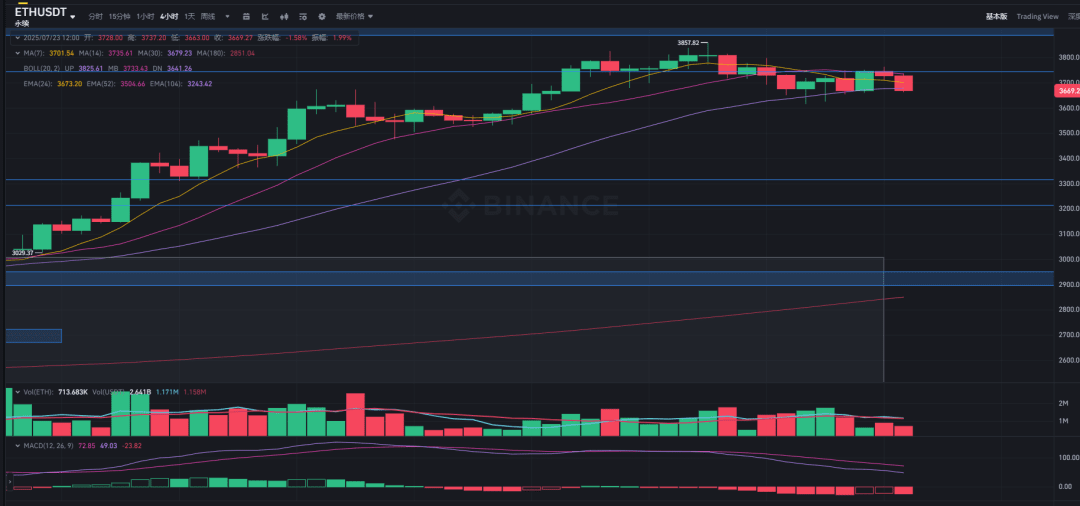Open the candlestick chart-type icon
The image size is (1080, 506).
[x=284, y=16]
